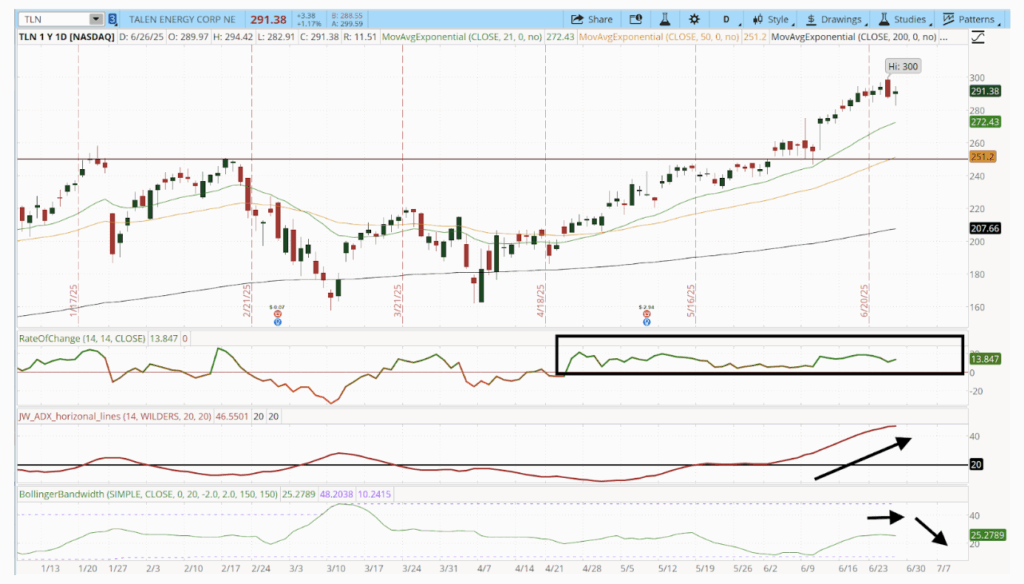Click the drawing tool icon below Patterns
Viewport: 1024px width, 584px height.
coord(978,37)
